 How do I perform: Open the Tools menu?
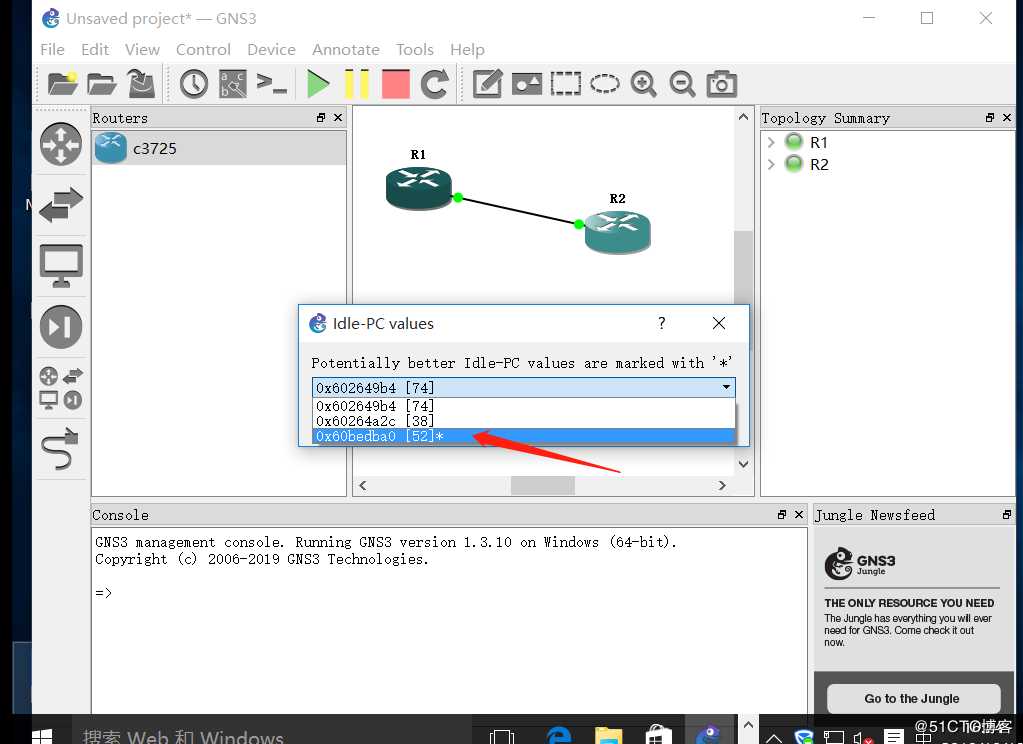pos(415,50)
